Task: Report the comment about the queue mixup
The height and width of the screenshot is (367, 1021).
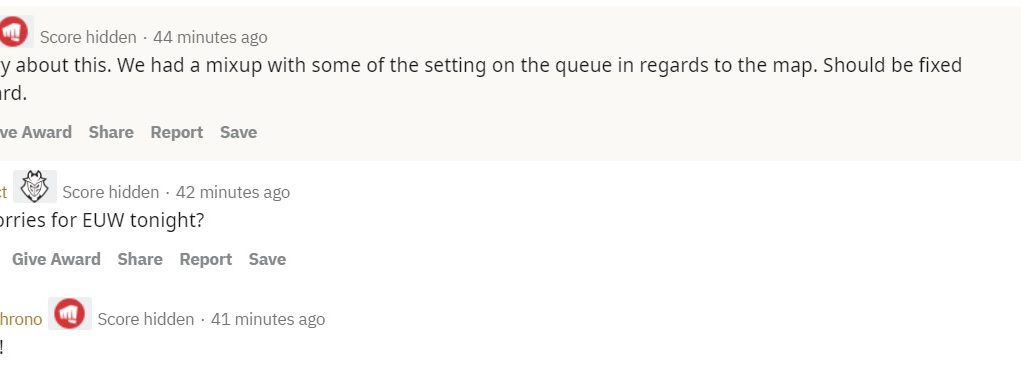Action: point(177,132)
